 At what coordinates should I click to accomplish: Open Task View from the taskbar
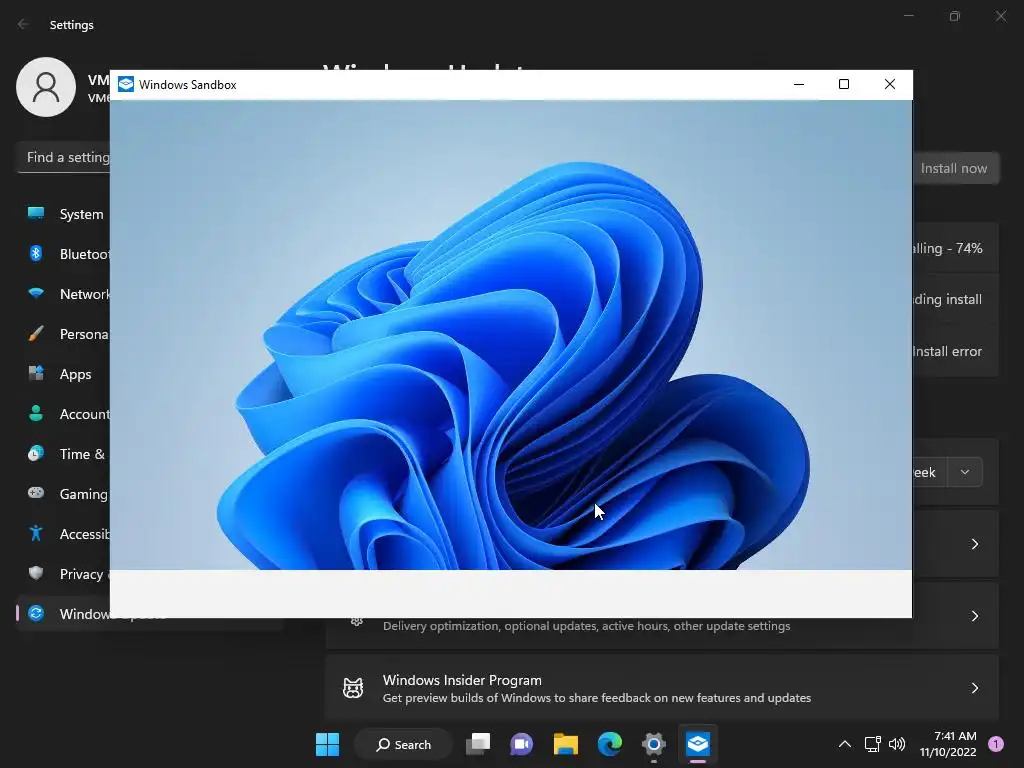pos(478,744)
